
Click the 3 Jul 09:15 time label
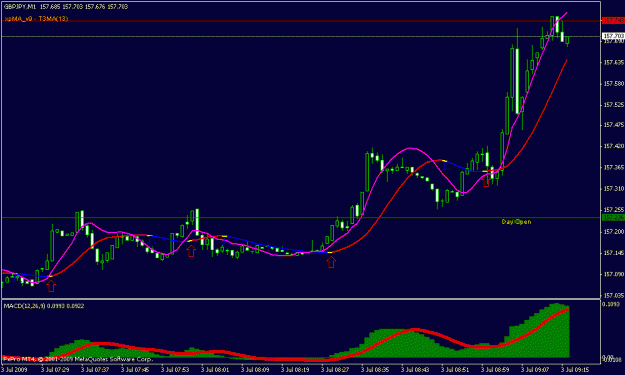[x=575, y=370]
